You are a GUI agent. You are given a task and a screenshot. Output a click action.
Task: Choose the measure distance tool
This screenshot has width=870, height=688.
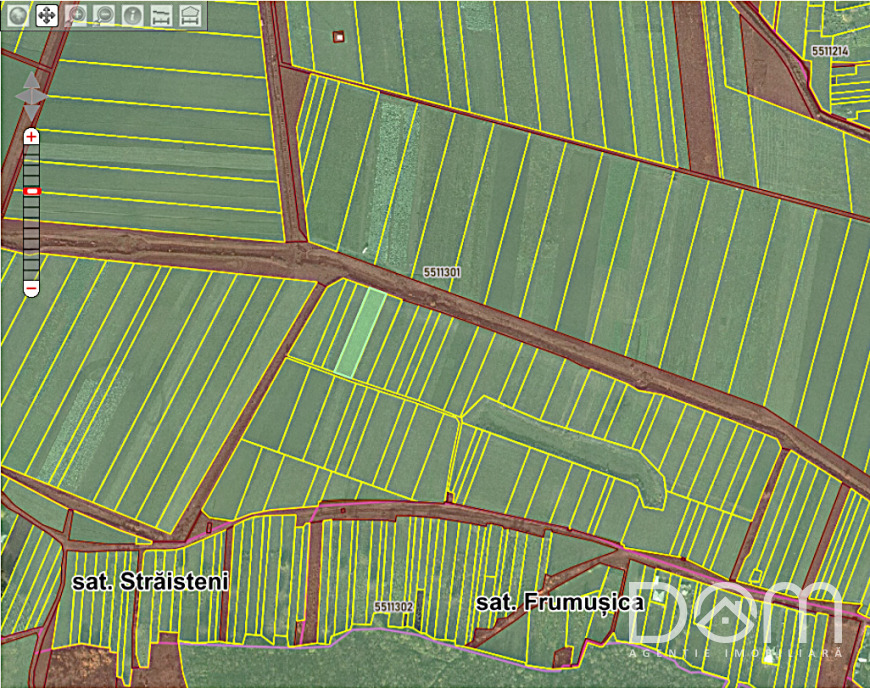pos(162,15)
